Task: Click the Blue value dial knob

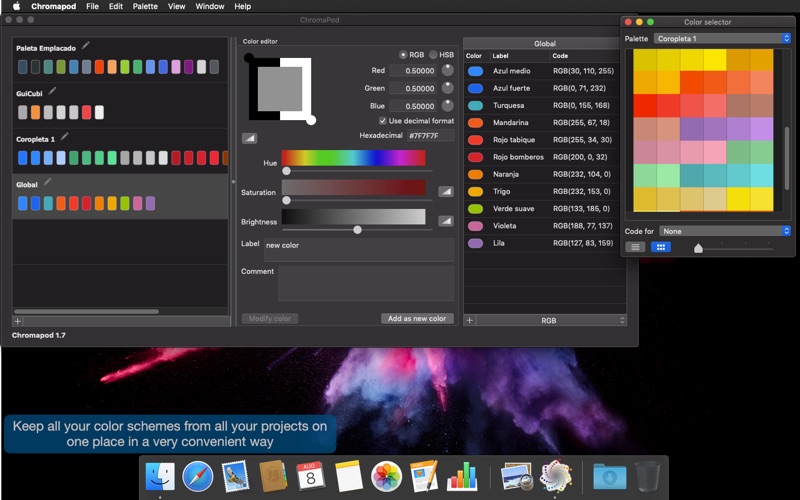Action: (x=447, y=106)
